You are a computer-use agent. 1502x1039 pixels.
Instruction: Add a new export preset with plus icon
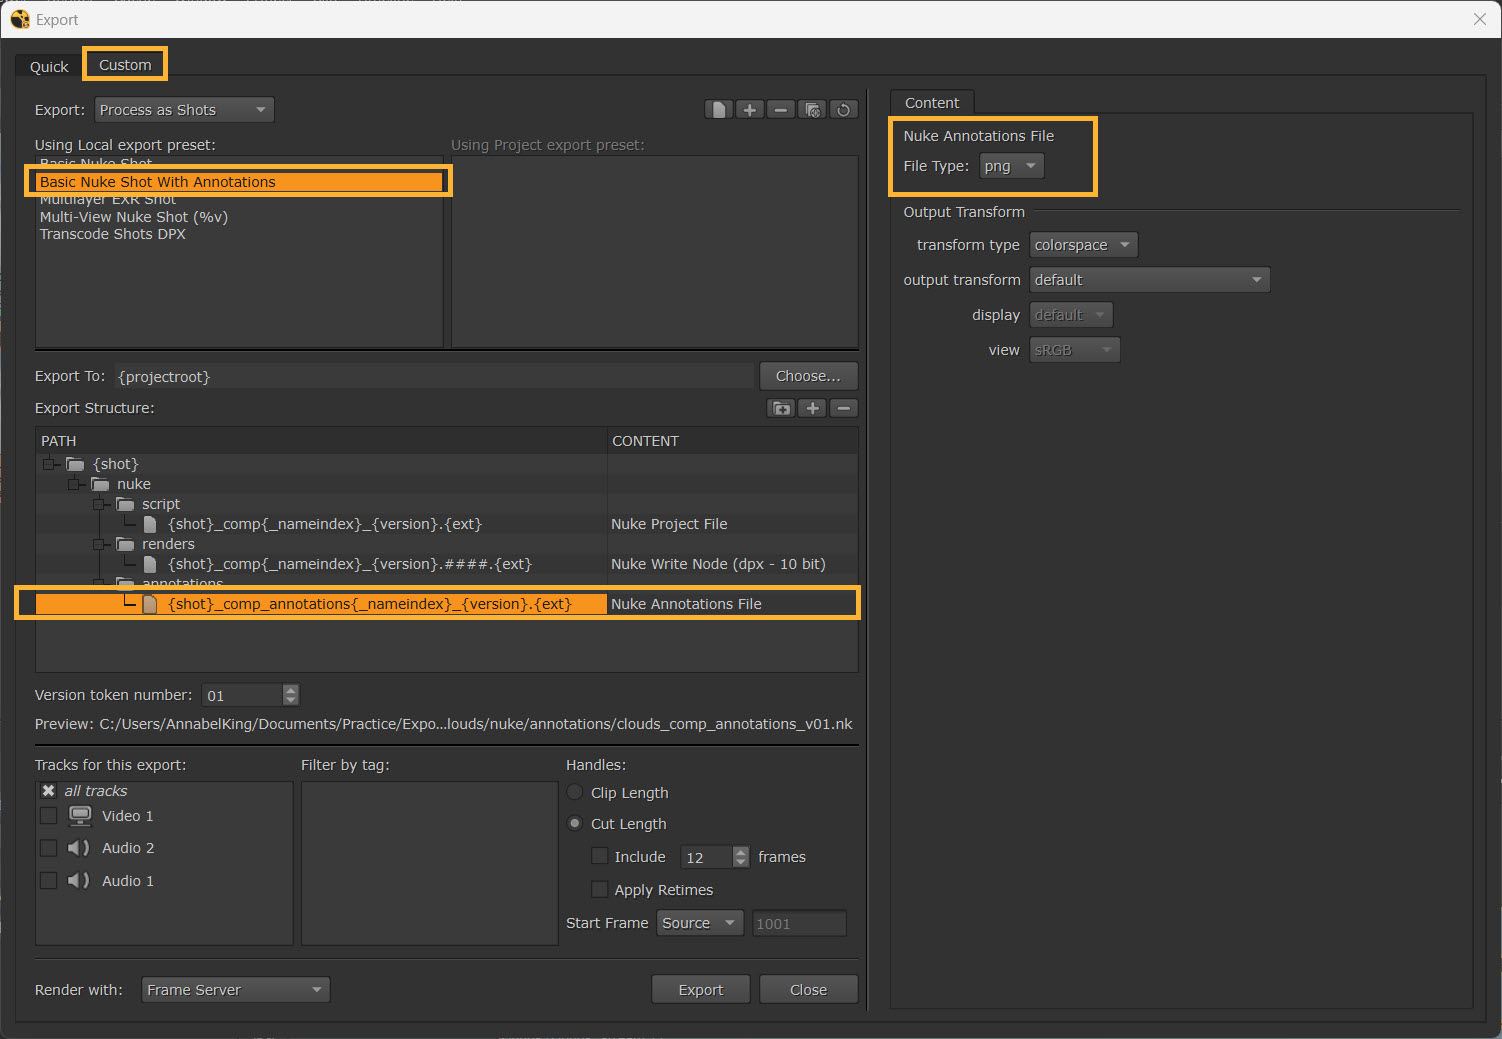click(750, 110)
